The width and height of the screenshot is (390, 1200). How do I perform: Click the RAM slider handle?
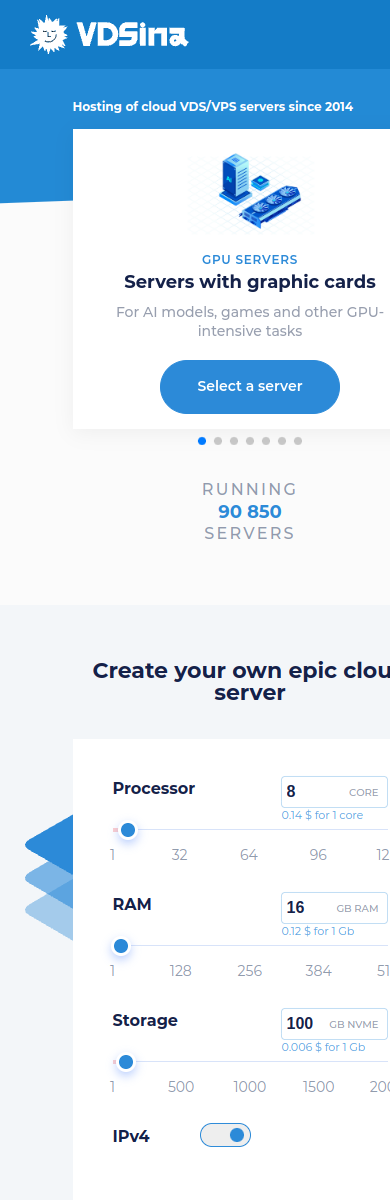tap(121, 945)
